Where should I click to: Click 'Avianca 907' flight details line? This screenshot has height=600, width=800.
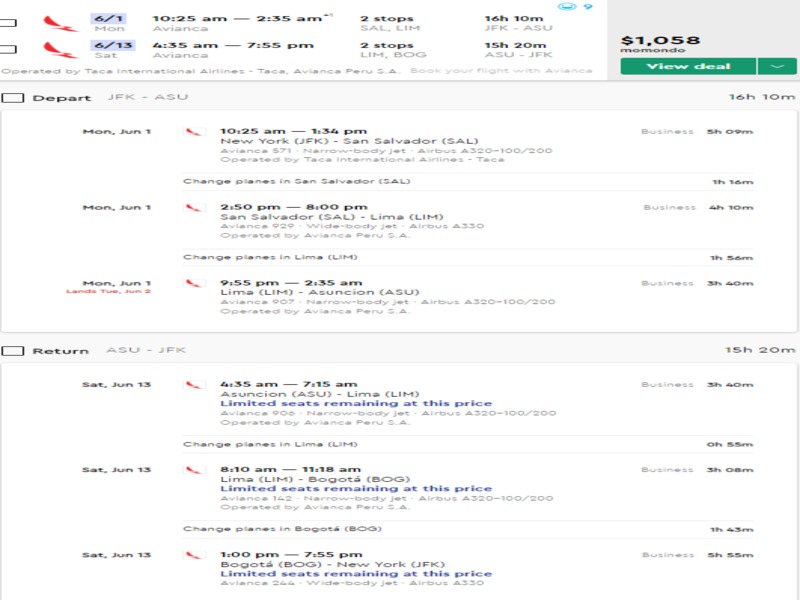click(388, 302)
